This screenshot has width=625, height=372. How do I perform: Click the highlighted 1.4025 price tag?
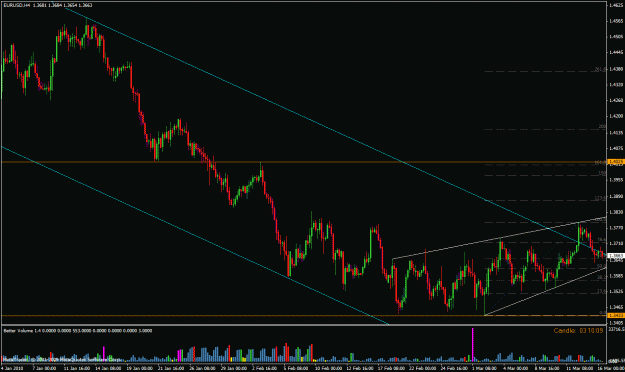point(616,162)
